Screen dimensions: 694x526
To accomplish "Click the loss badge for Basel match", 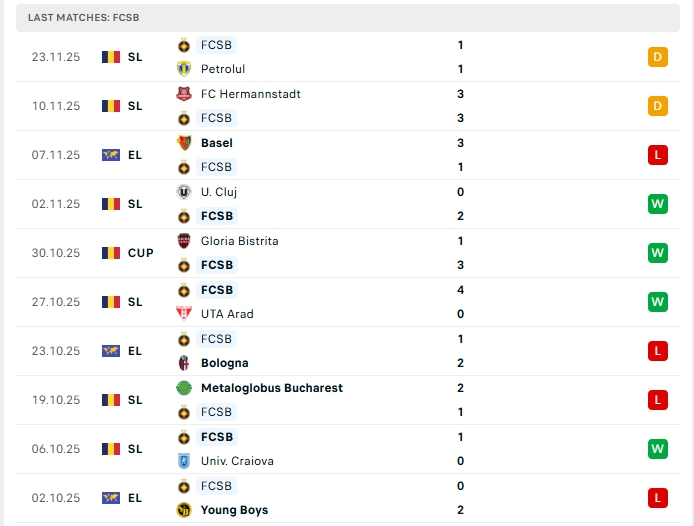I will 657,155.
